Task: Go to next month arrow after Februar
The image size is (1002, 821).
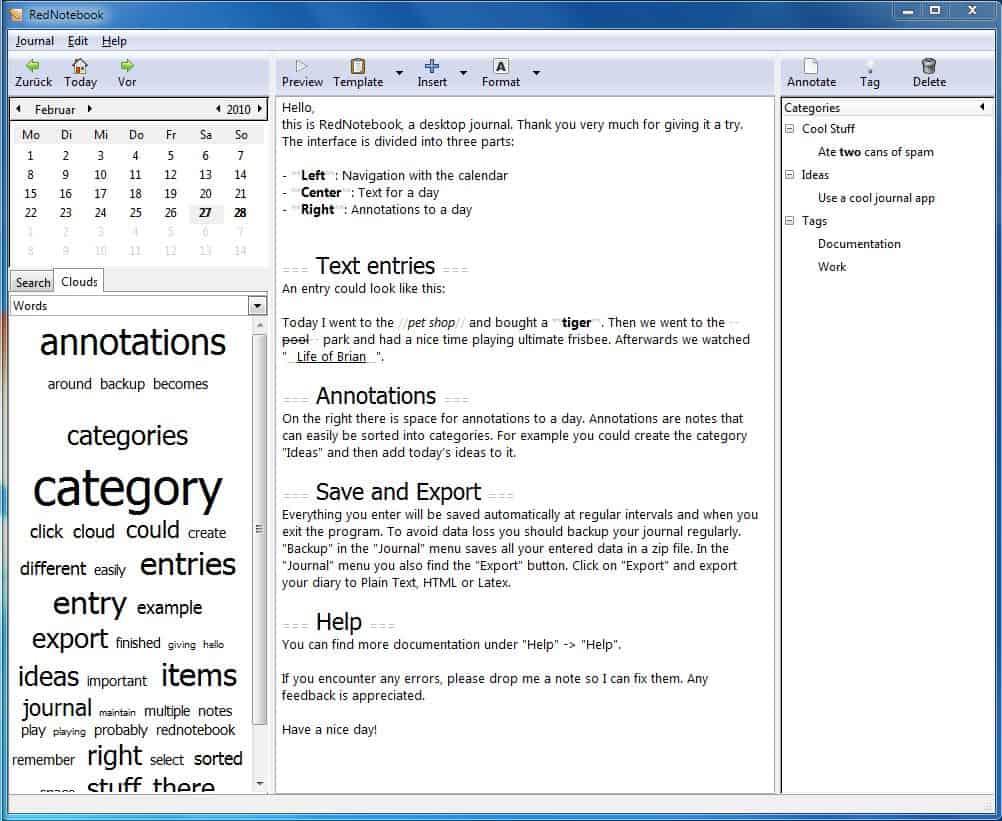Action: tap(89, 109)
